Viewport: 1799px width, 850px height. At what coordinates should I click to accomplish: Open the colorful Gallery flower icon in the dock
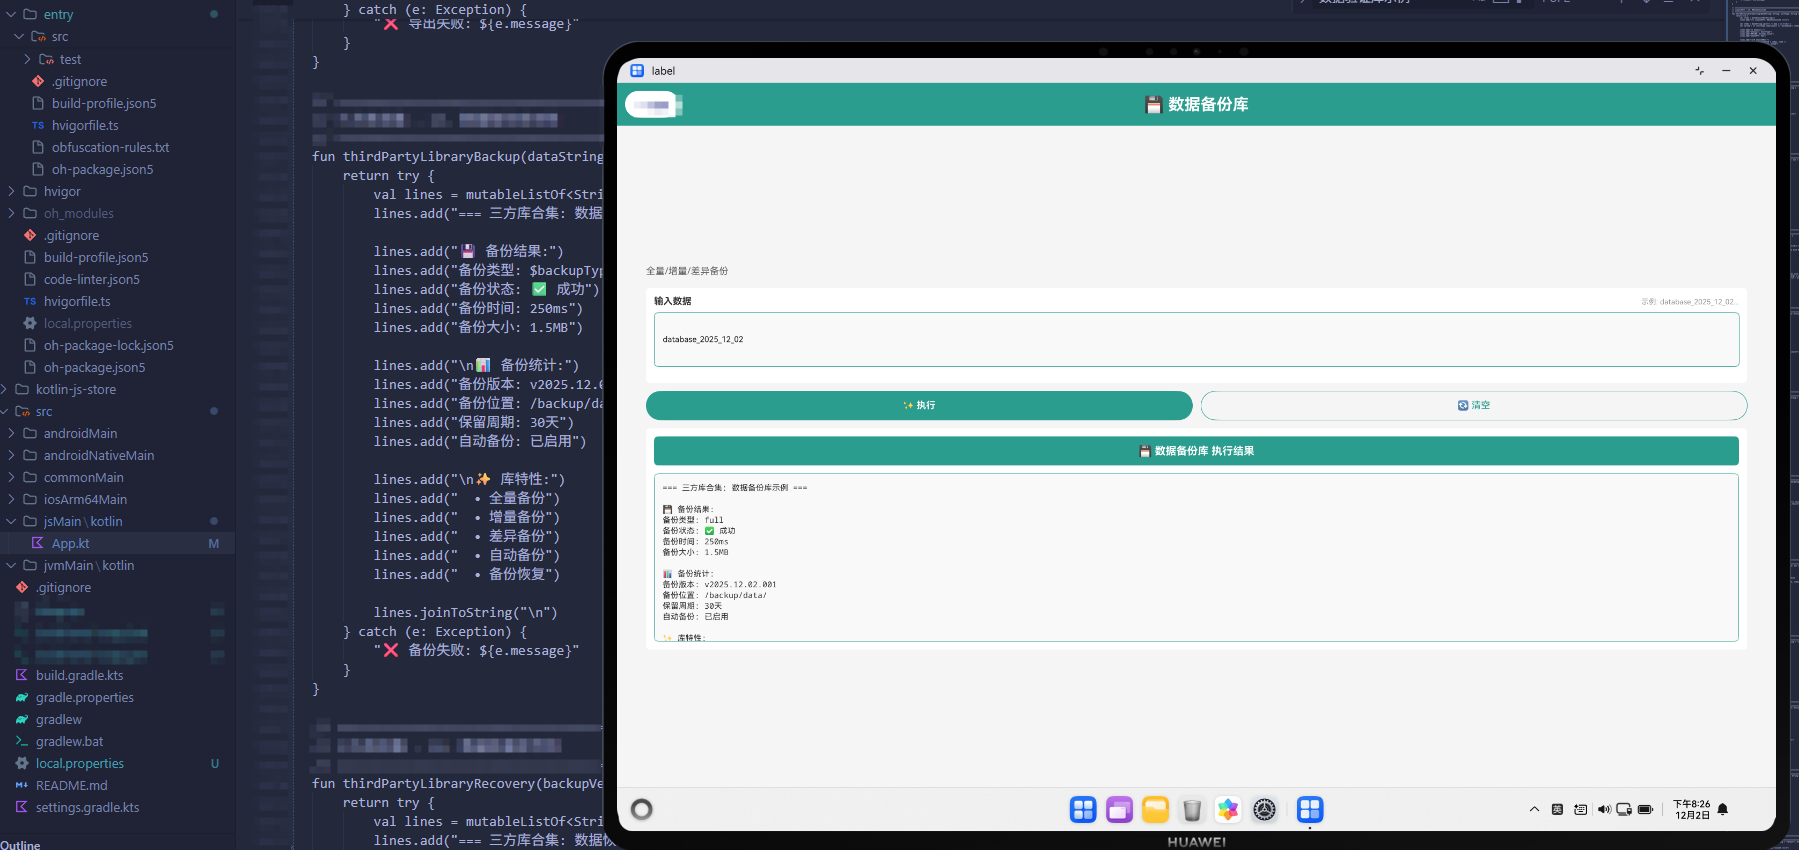(x=1228, y=809)
